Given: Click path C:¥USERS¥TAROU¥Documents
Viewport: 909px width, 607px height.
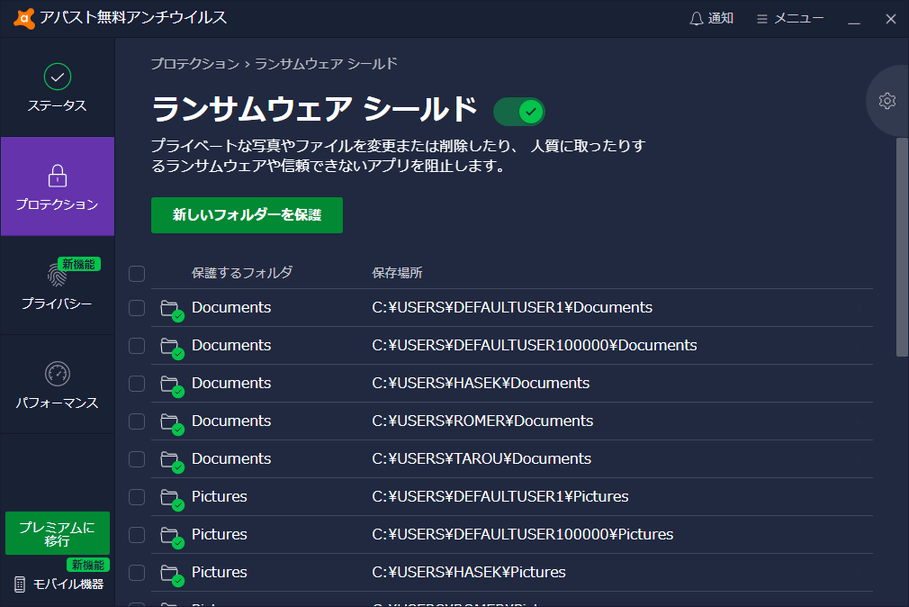Looking at the screenshot, I should [x=481, y=459].
